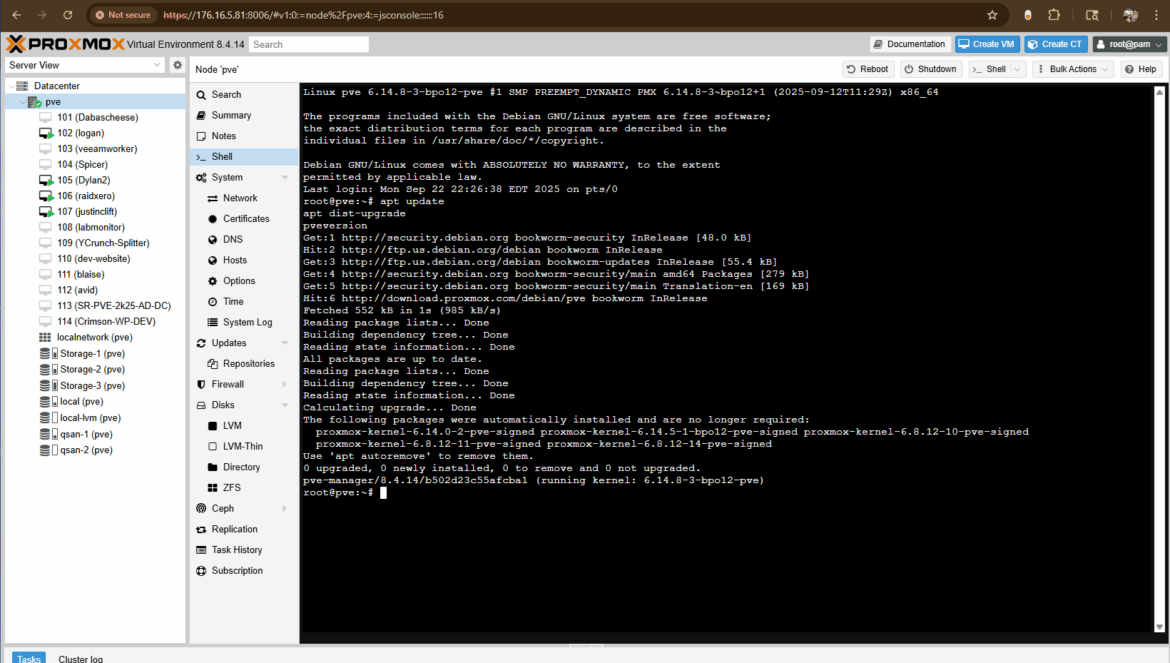Open the Summary menu item
Viewport: 1170px width, 663px height.
point(231,115)
